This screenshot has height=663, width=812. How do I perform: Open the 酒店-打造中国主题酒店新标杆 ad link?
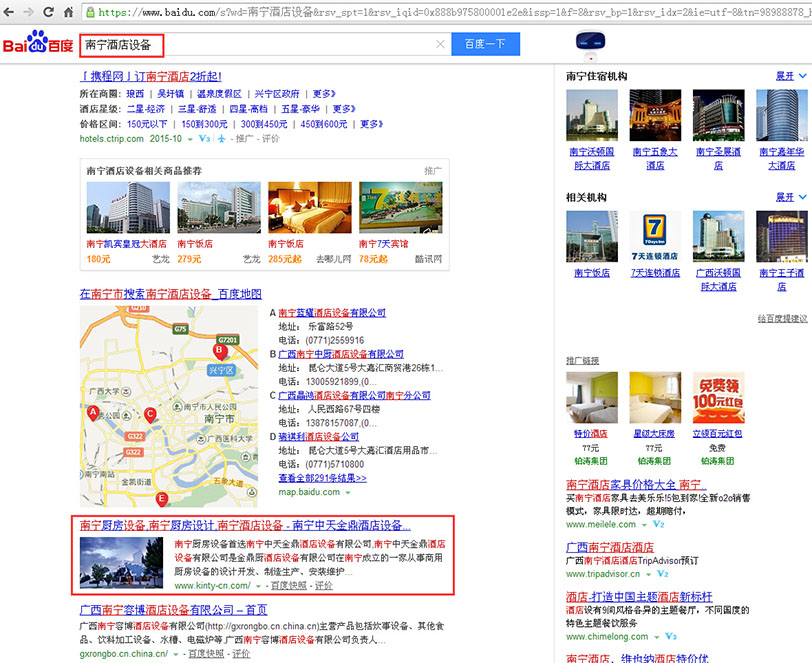click(639, 597)
